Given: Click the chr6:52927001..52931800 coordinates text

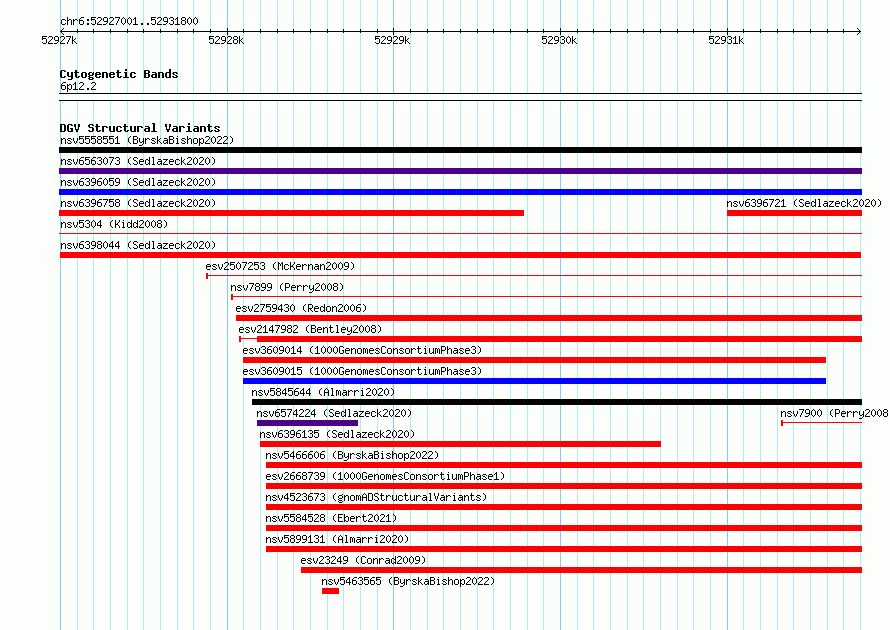Looking at the screenshot, I should click(129, 21).
